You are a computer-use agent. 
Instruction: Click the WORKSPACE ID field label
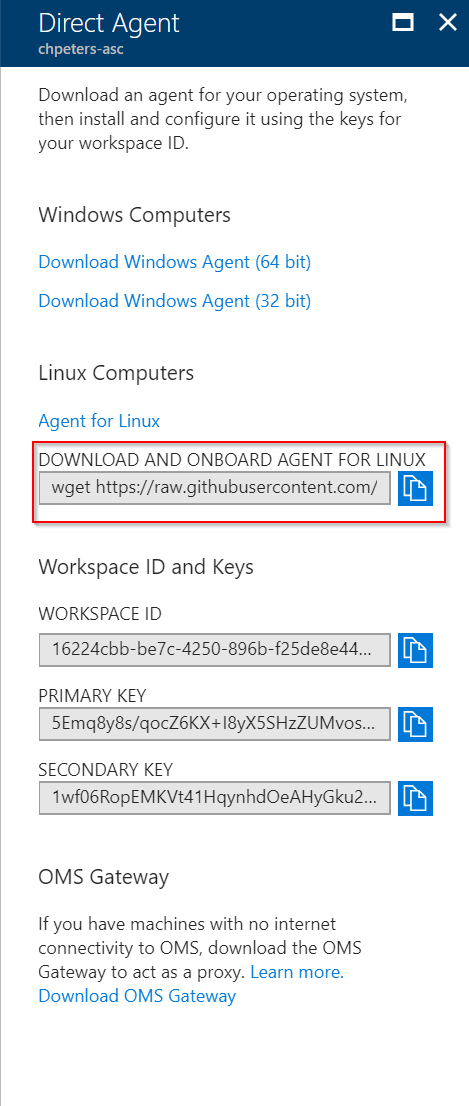[x=99, y=614]
